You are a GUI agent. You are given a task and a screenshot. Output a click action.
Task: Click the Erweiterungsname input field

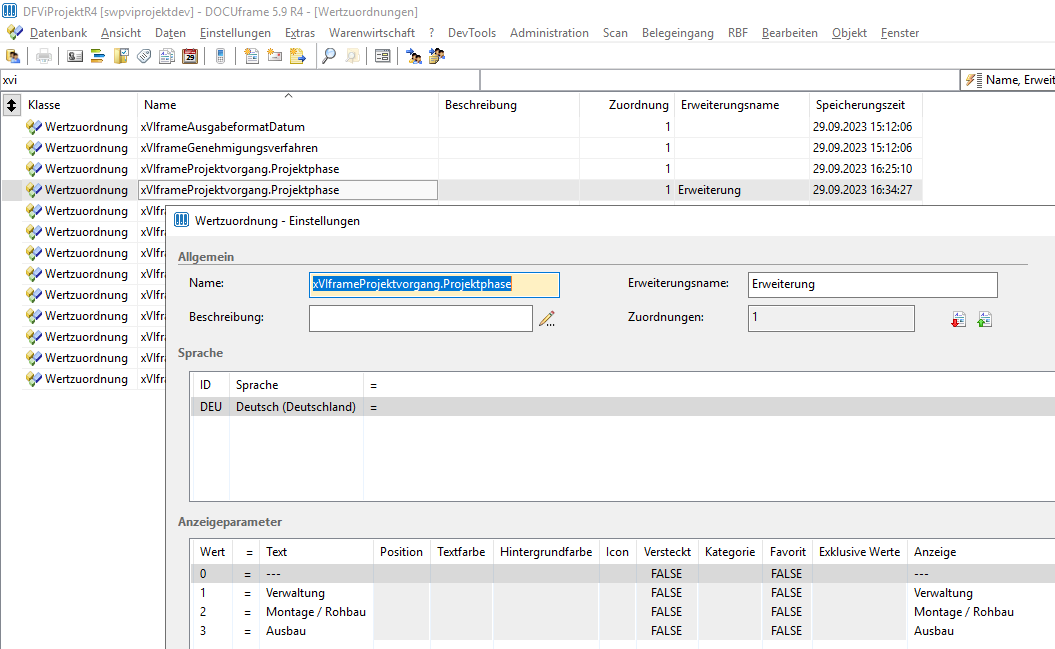coord(873,284)
